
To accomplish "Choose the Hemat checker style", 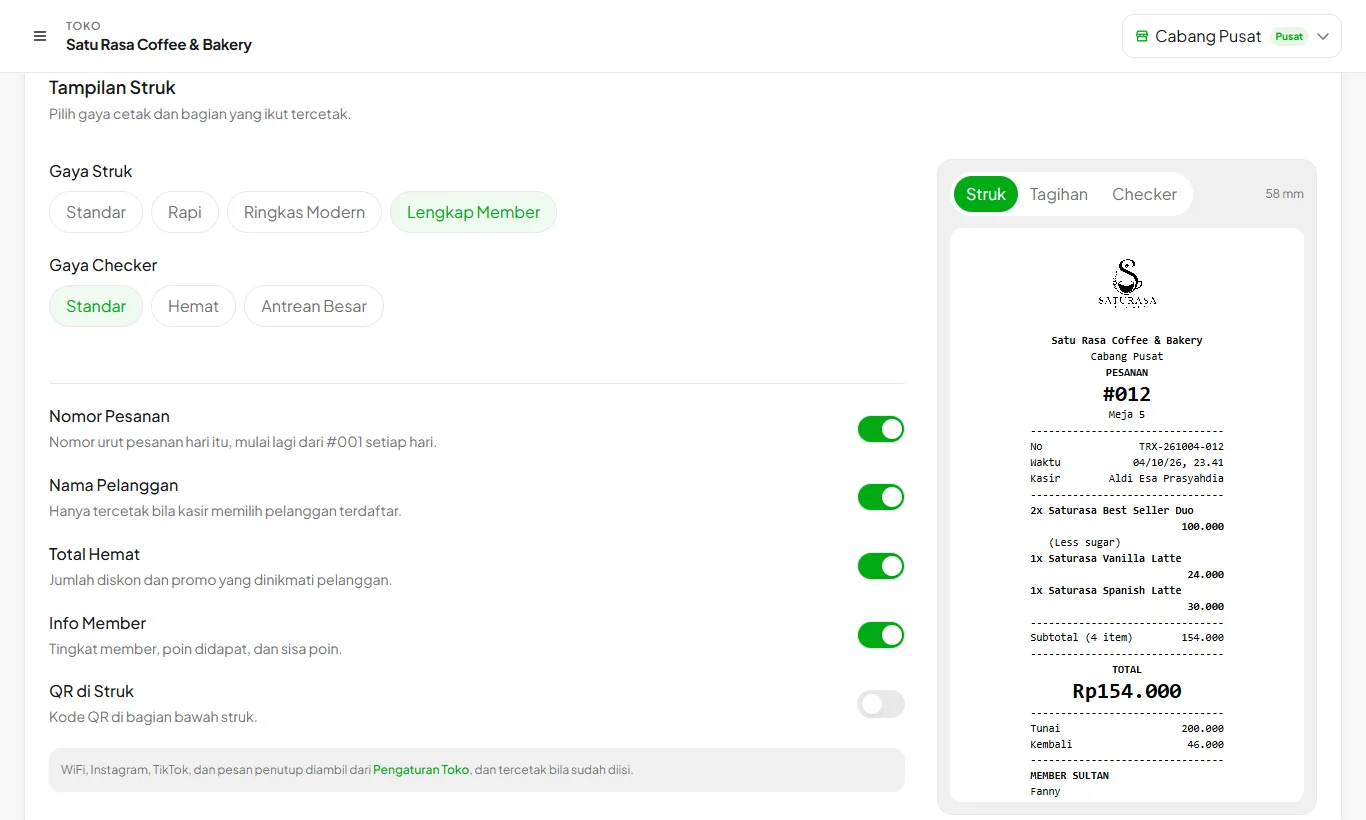I will point(193,306).
